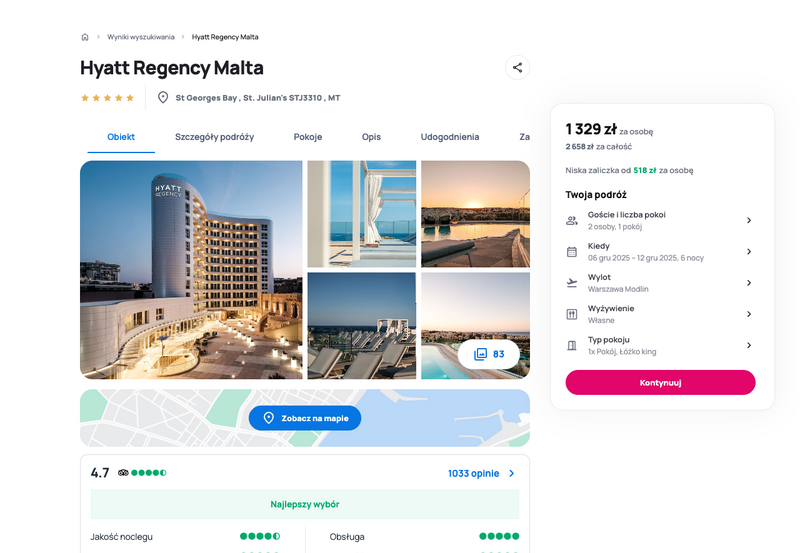Switch to the Pokoje tab
Screen dimensions: 800x553
[308, 137]
